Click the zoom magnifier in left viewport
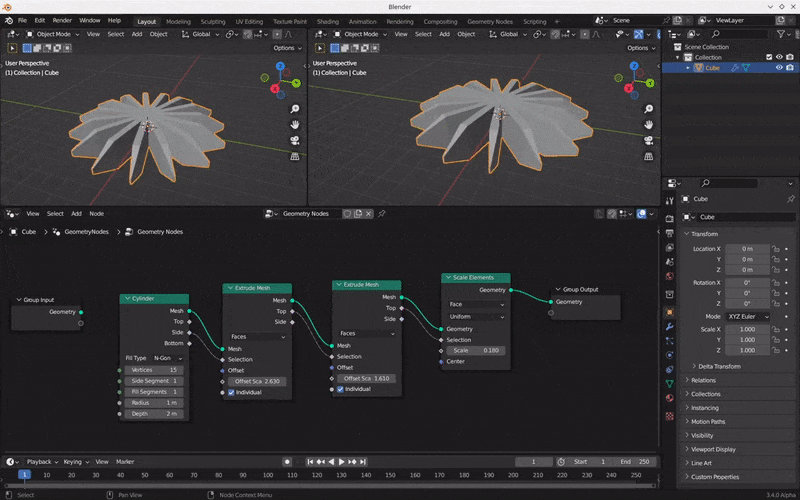800x500 pixels. (296, 108)
